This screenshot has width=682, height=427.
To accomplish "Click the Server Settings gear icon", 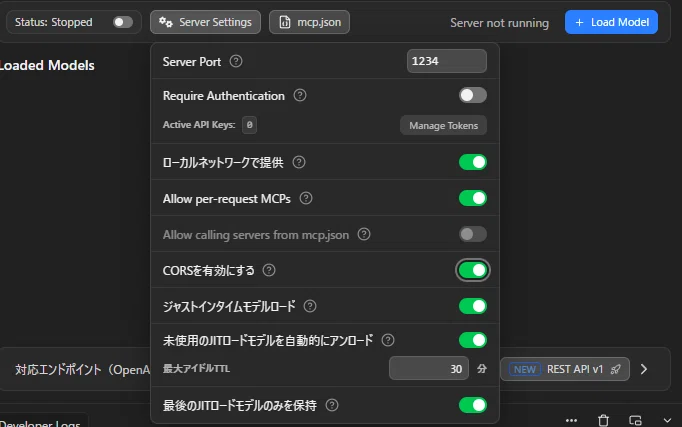I will (x=166, y=22).
